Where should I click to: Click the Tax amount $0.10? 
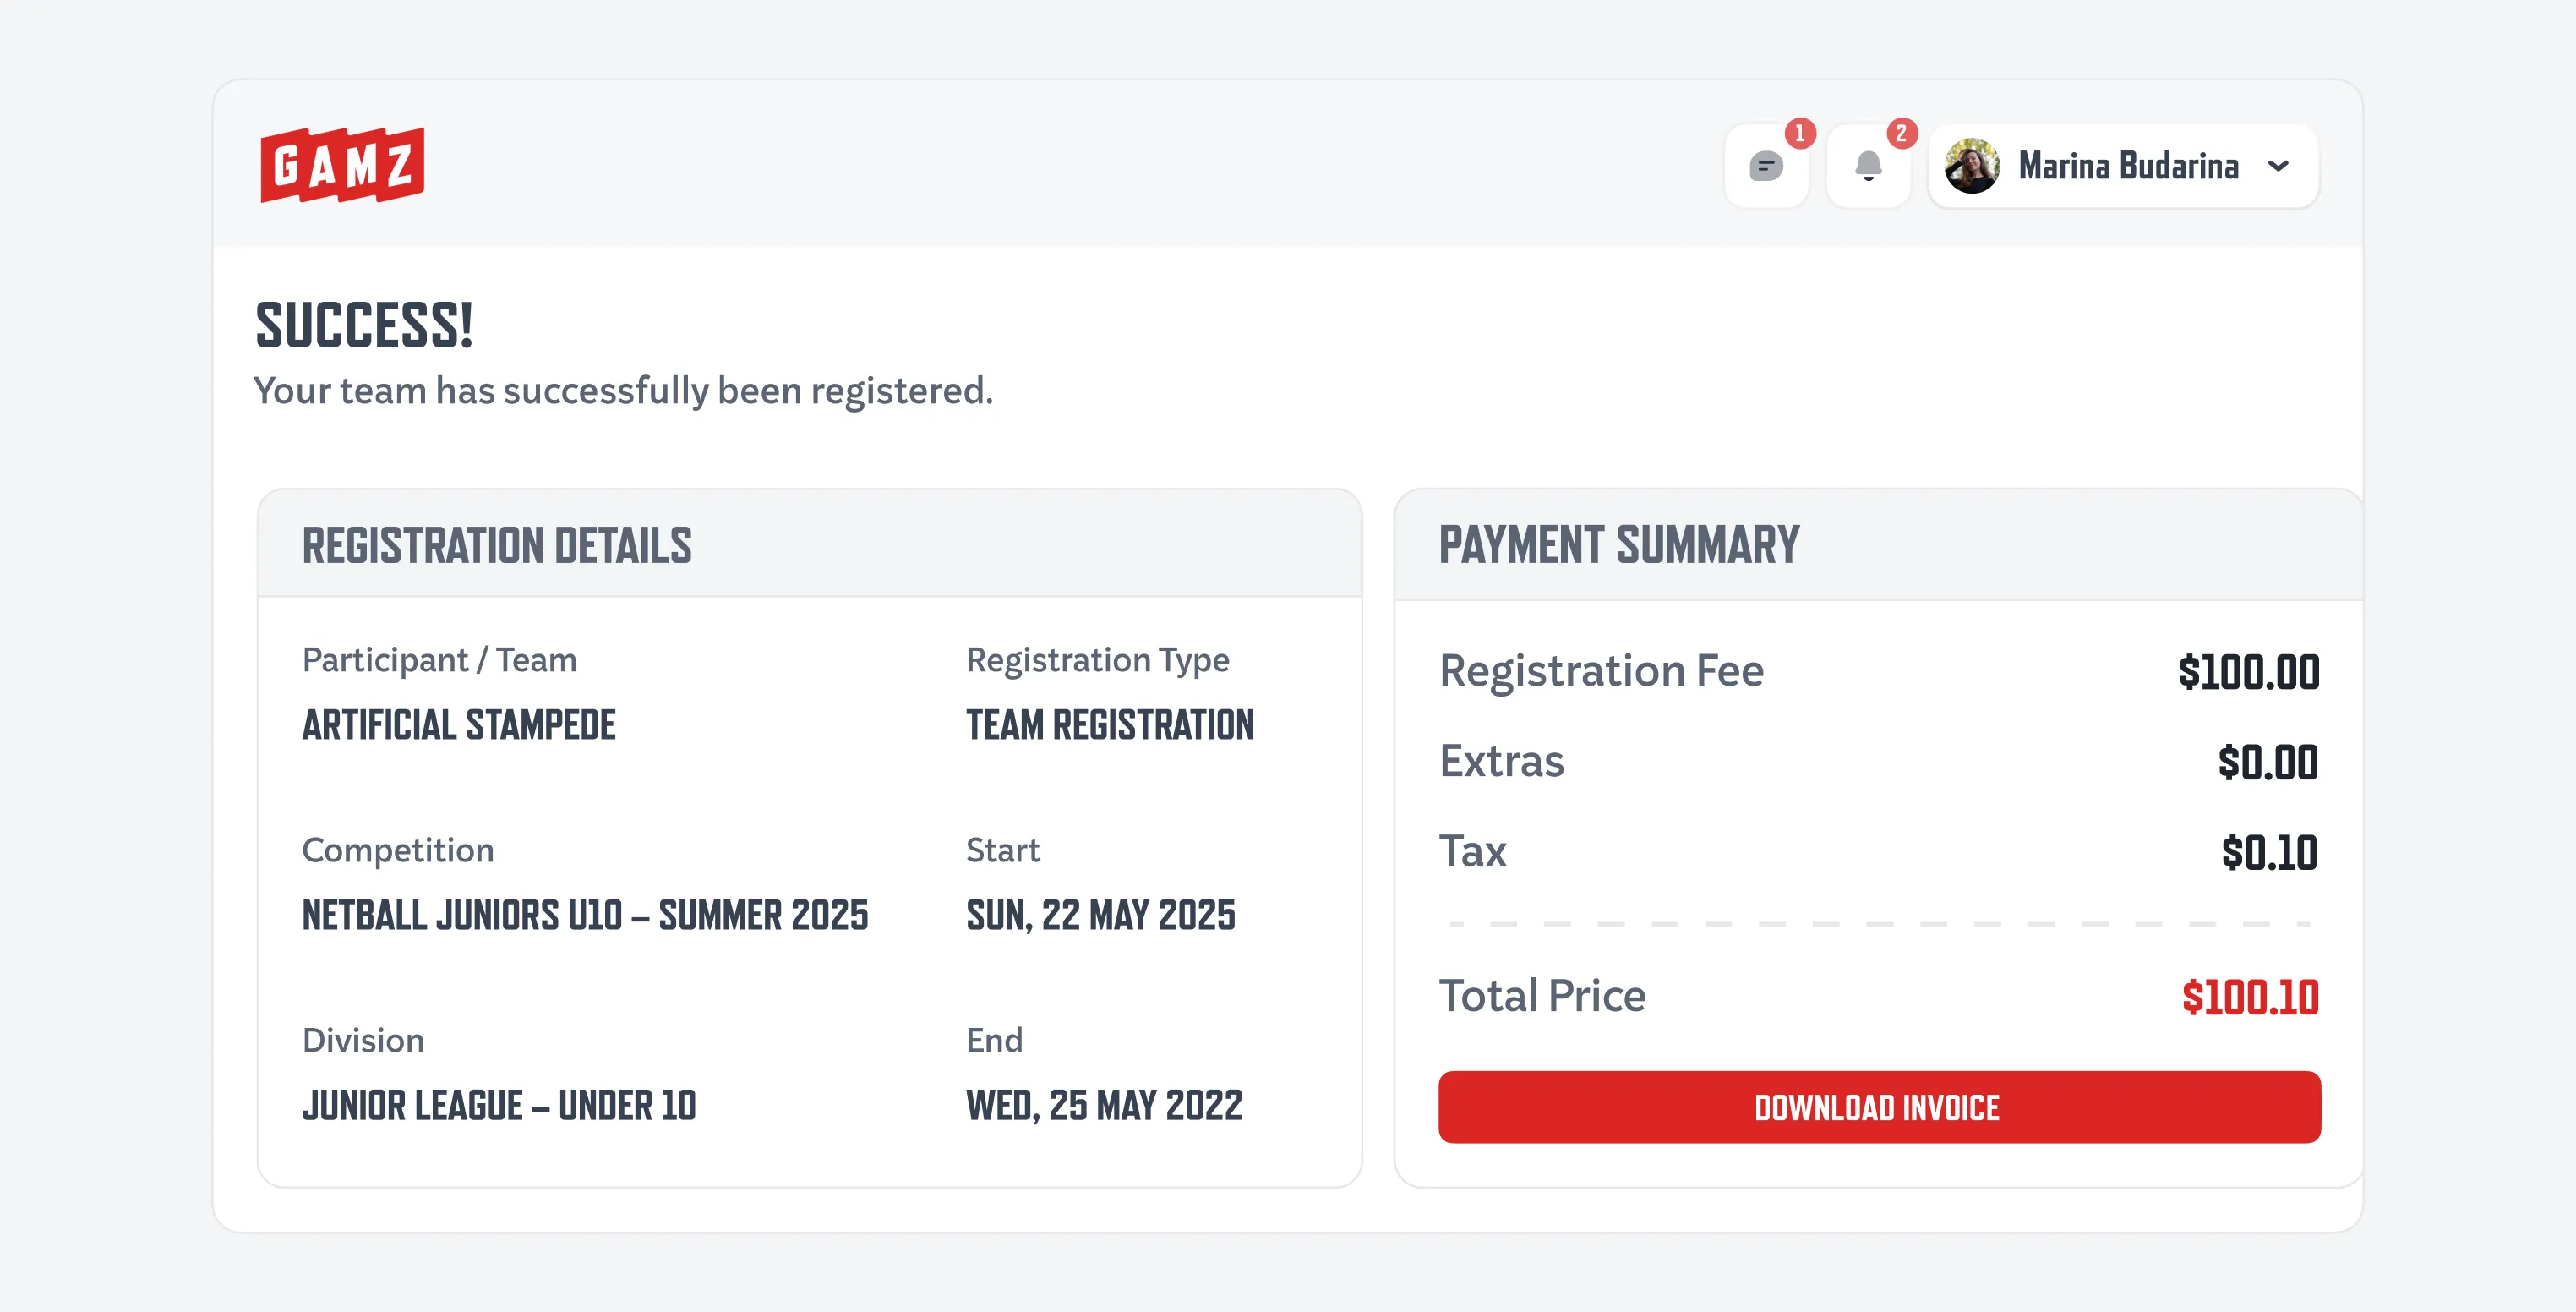pyautogui.click(x=2269, y=853)
